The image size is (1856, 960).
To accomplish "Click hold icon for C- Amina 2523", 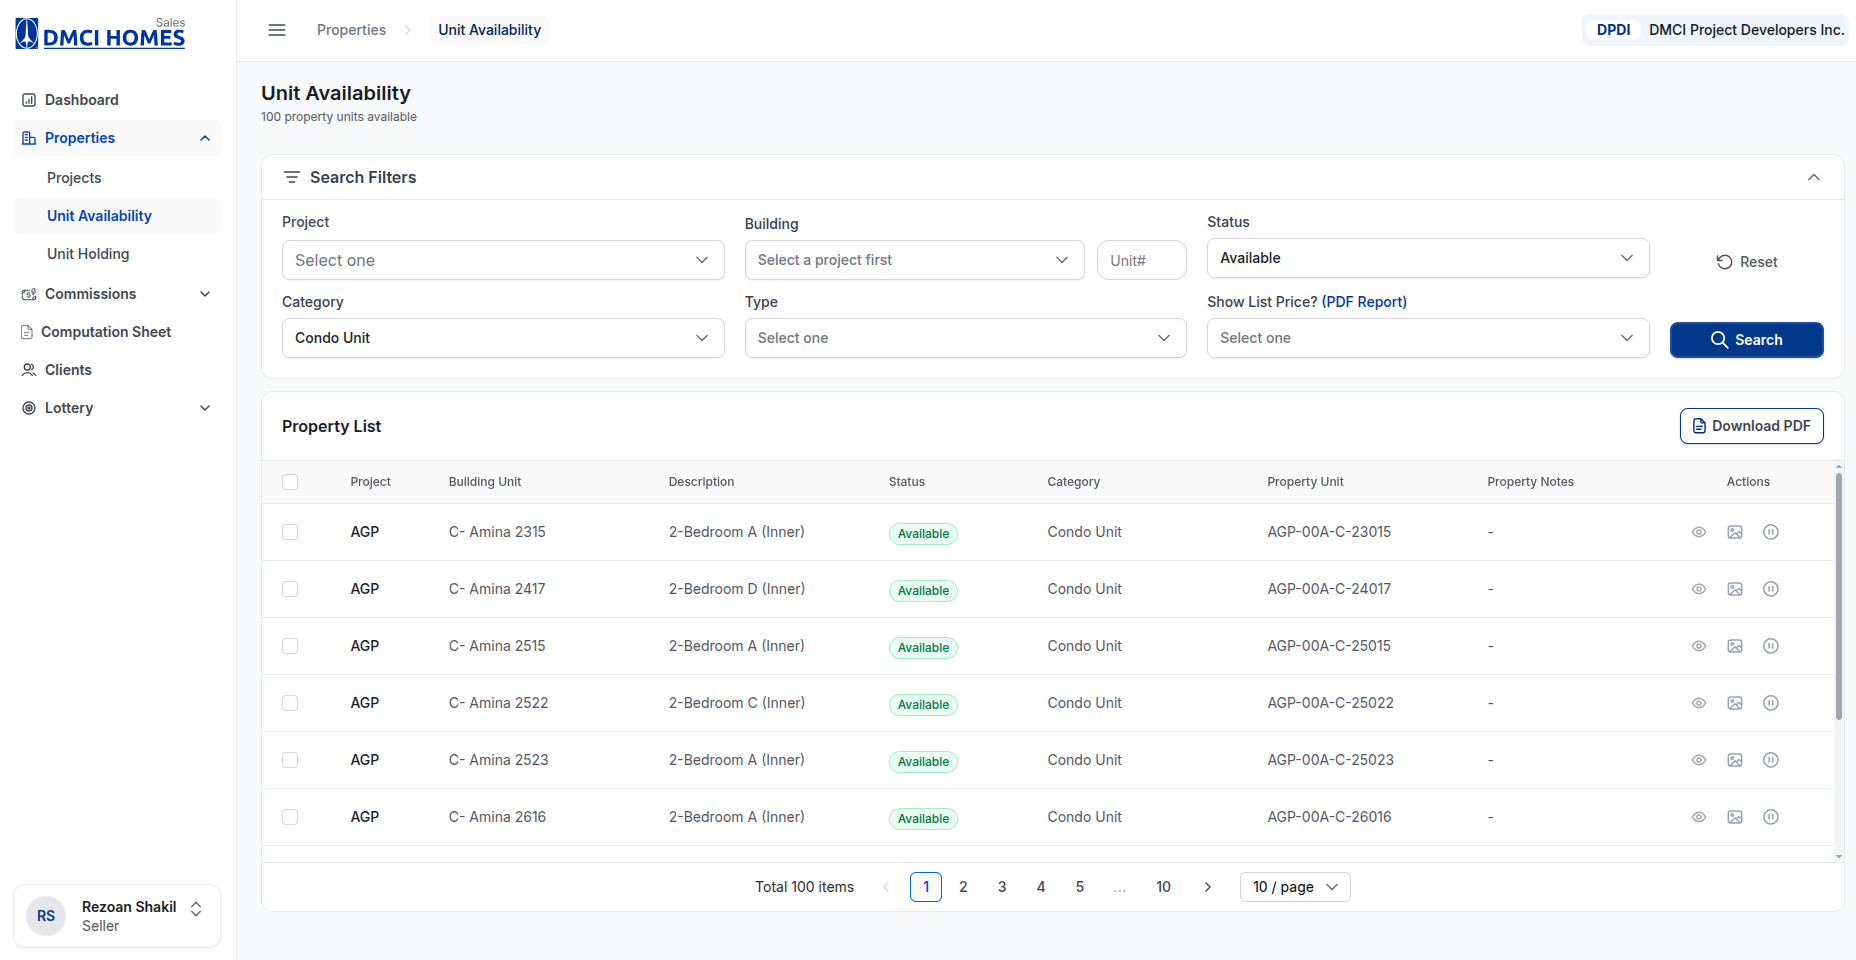I will [x=1771, y=760].
